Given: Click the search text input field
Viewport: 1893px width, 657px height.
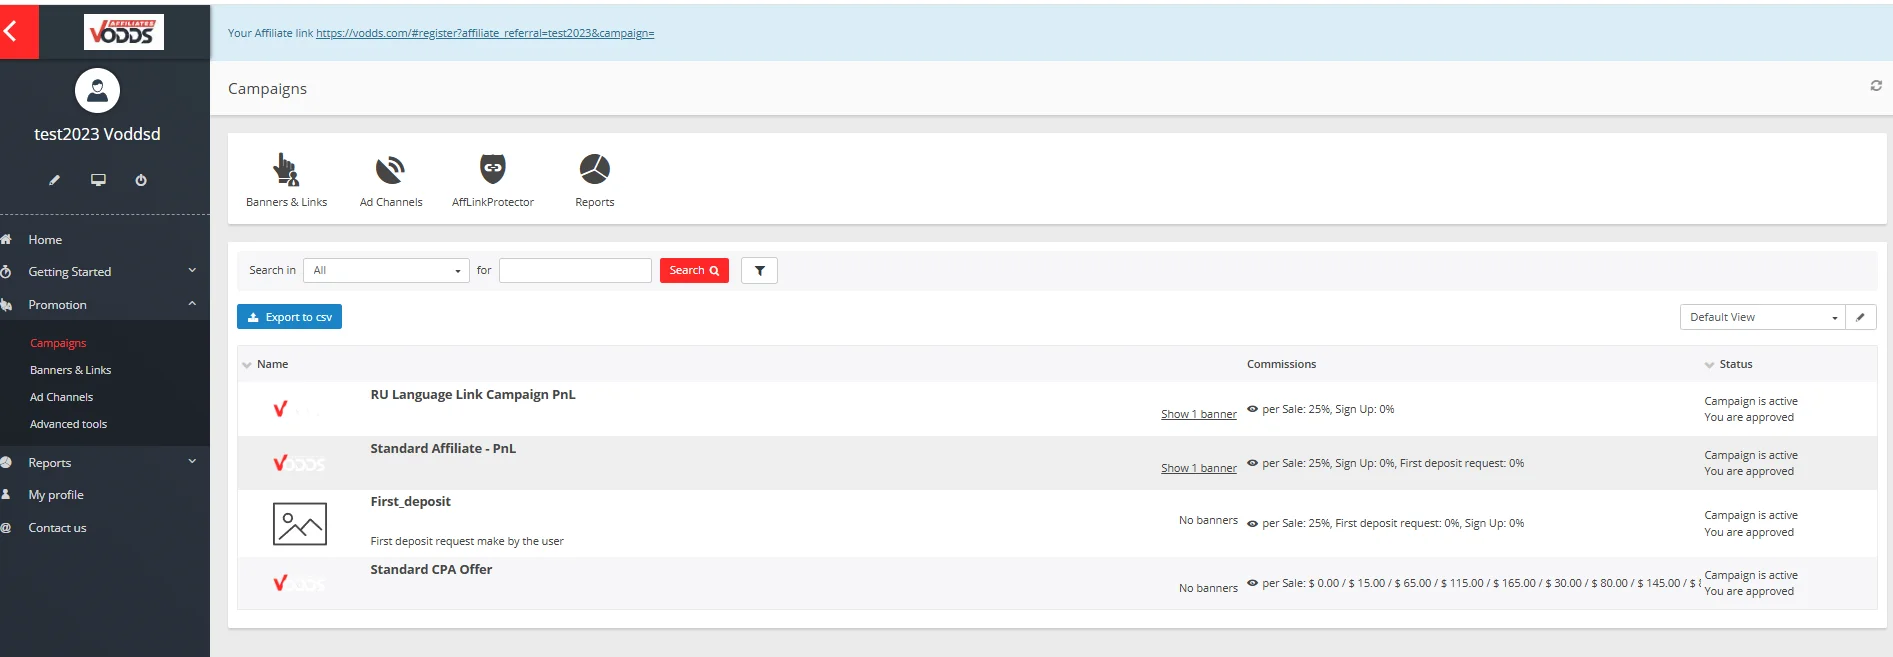Looking at the screenshot, I should pos(575,271).
